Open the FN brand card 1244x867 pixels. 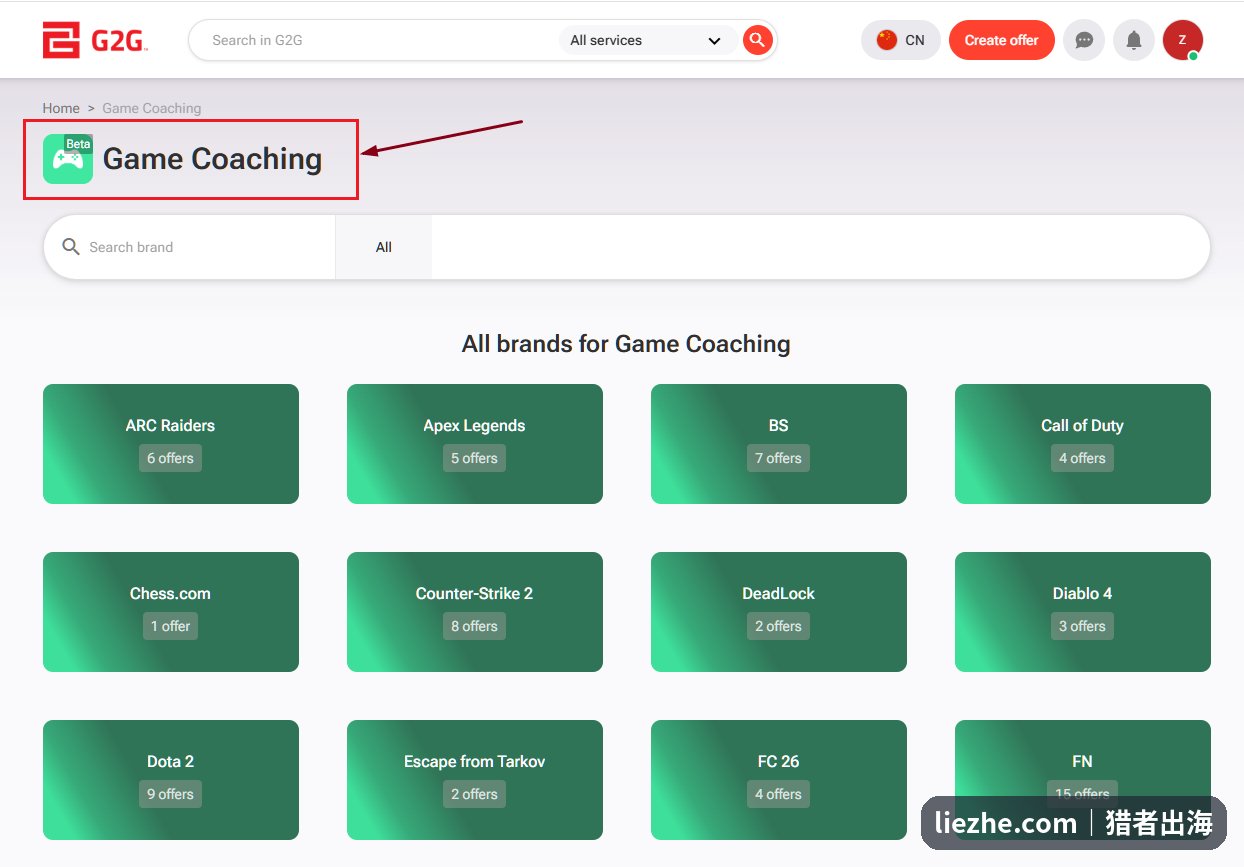pos(1083,780)
